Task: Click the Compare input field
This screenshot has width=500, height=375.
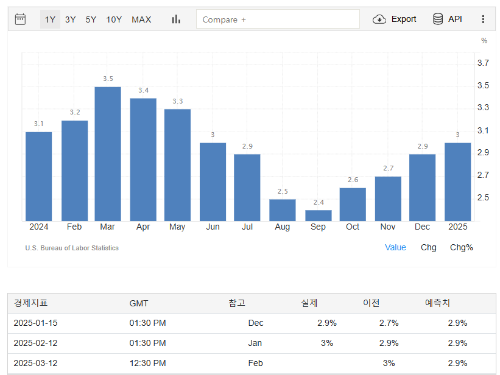Action: 278,19
